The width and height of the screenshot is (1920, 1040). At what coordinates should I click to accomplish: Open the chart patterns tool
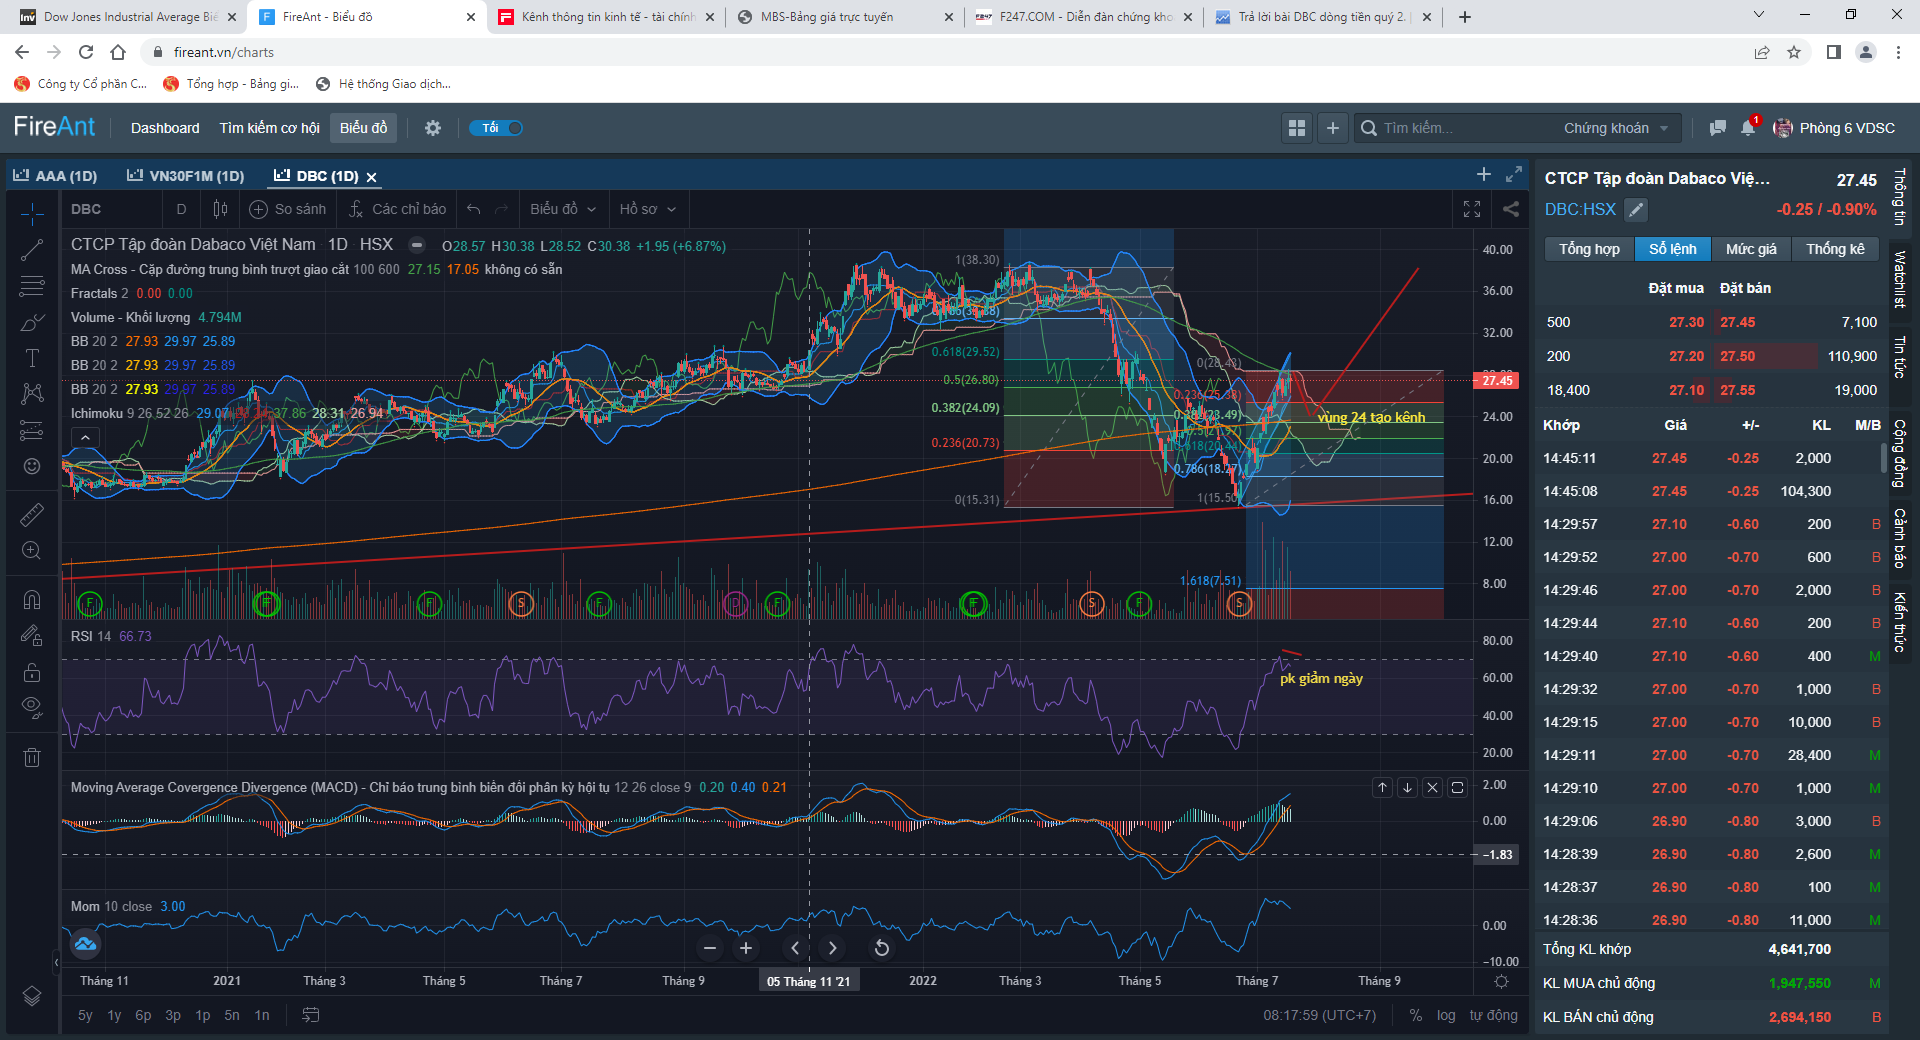click(32, 394)
